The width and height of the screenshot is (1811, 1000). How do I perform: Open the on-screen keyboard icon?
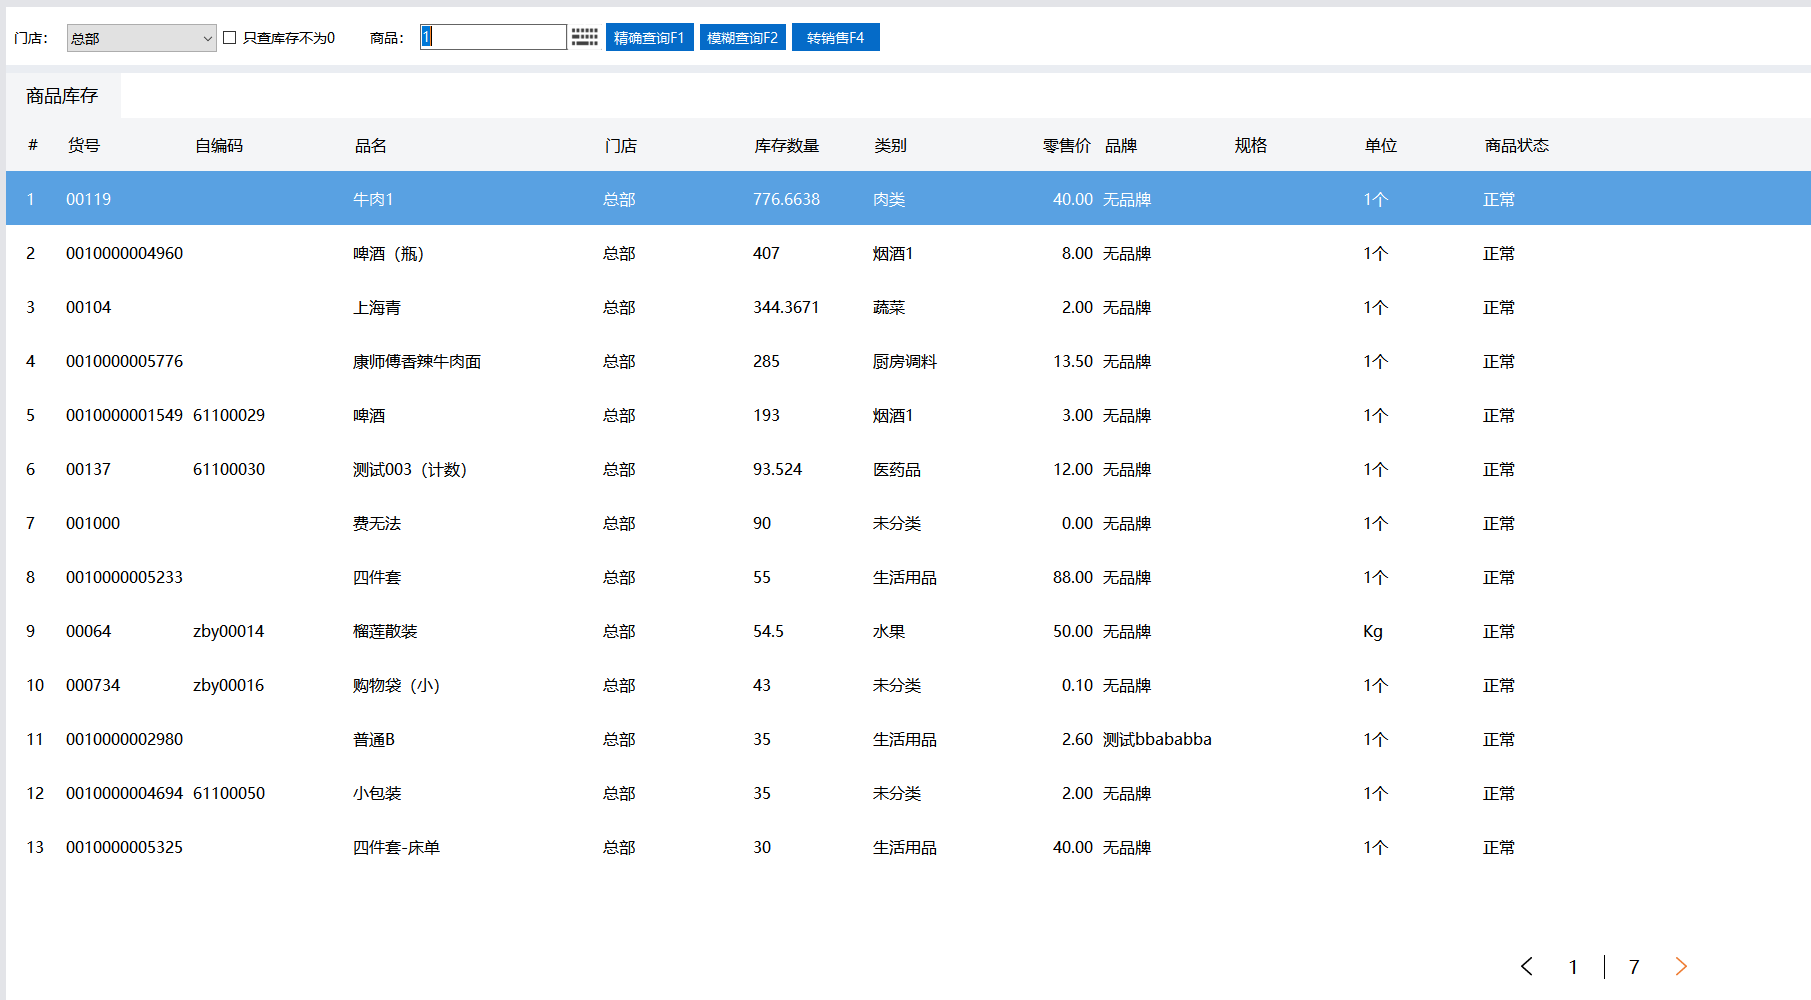584,37
